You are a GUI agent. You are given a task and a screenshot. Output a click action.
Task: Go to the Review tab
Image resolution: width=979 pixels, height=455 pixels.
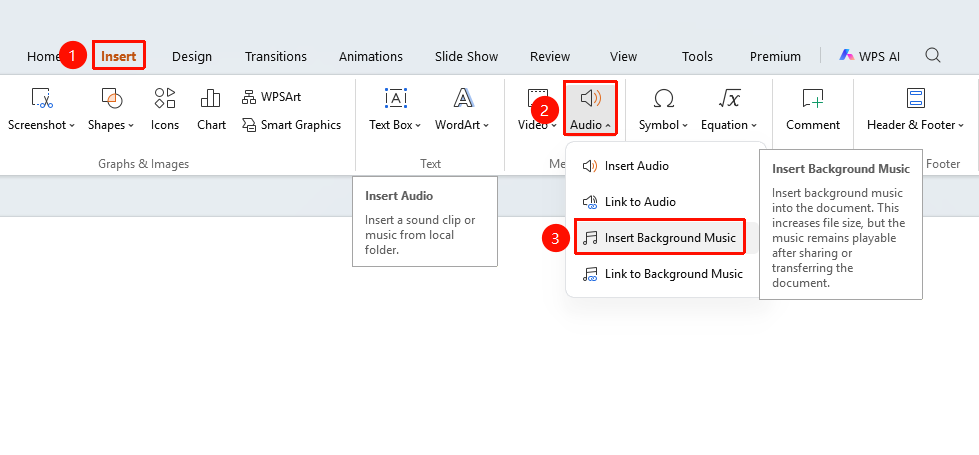pyautogui.click(x=549, y=56)
